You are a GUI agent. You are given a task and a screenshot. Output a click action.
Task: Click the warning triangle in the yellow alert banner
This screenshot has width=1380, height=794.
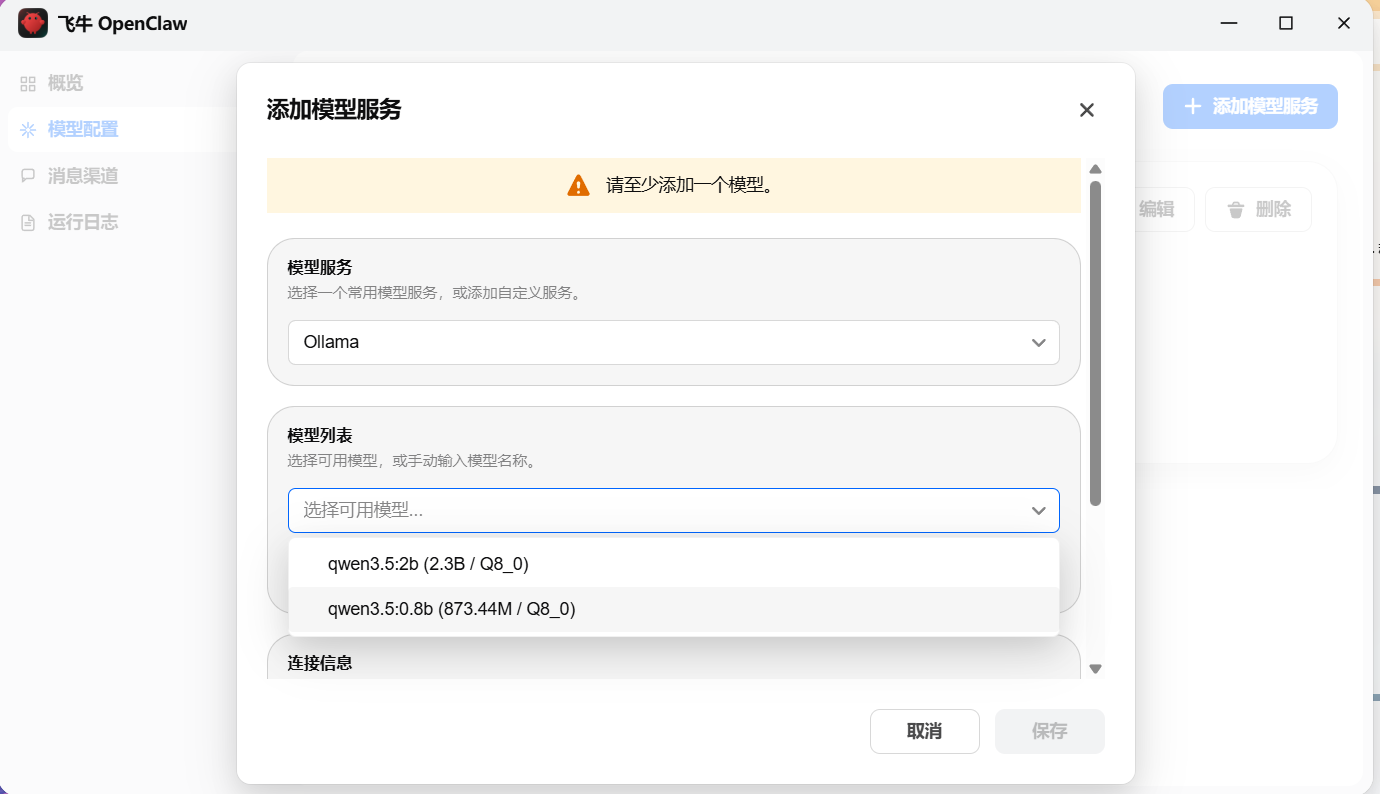point(578,185)
